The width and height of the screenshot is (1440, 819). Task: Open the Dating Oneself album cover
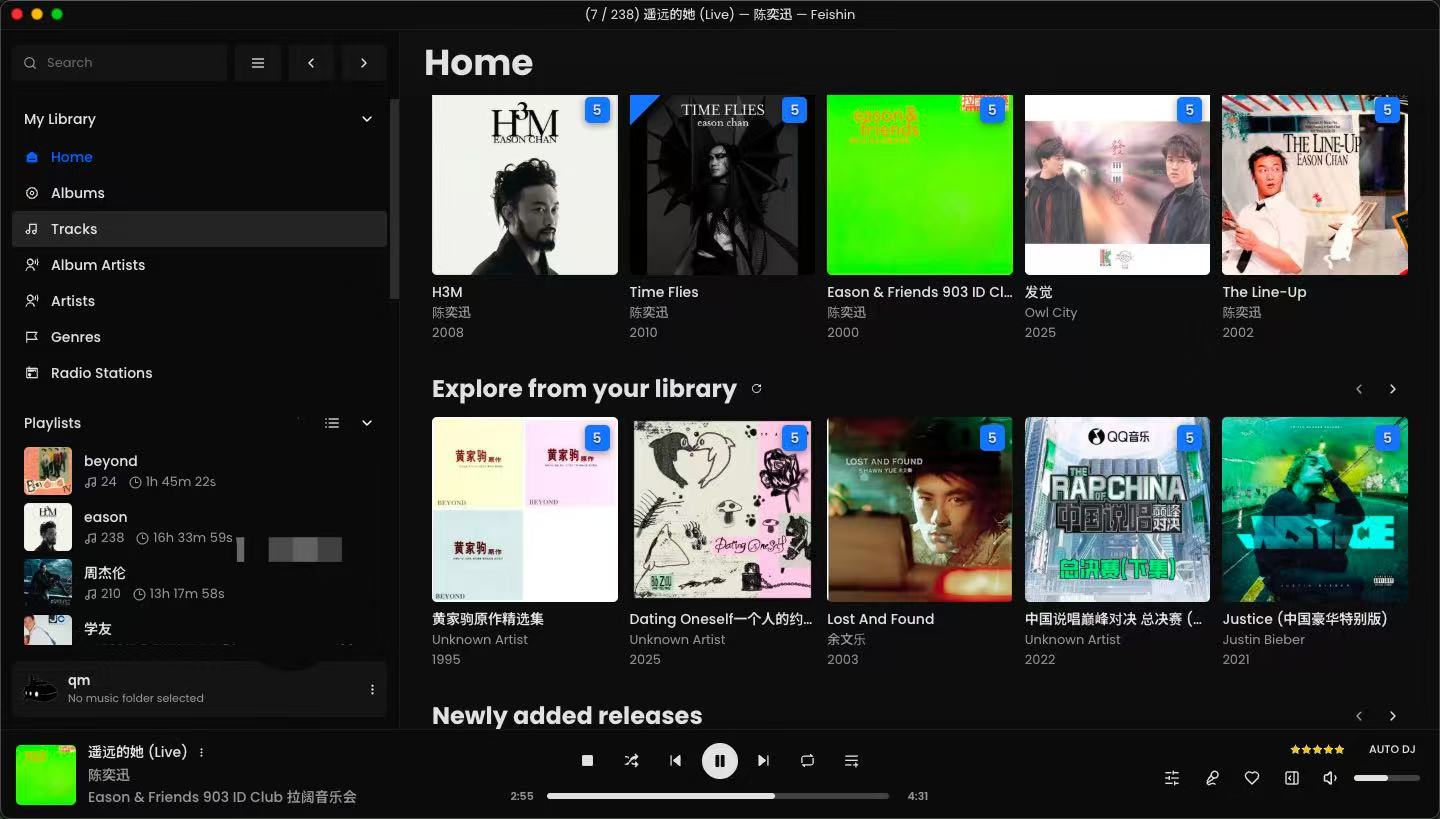tap(722, 509)
